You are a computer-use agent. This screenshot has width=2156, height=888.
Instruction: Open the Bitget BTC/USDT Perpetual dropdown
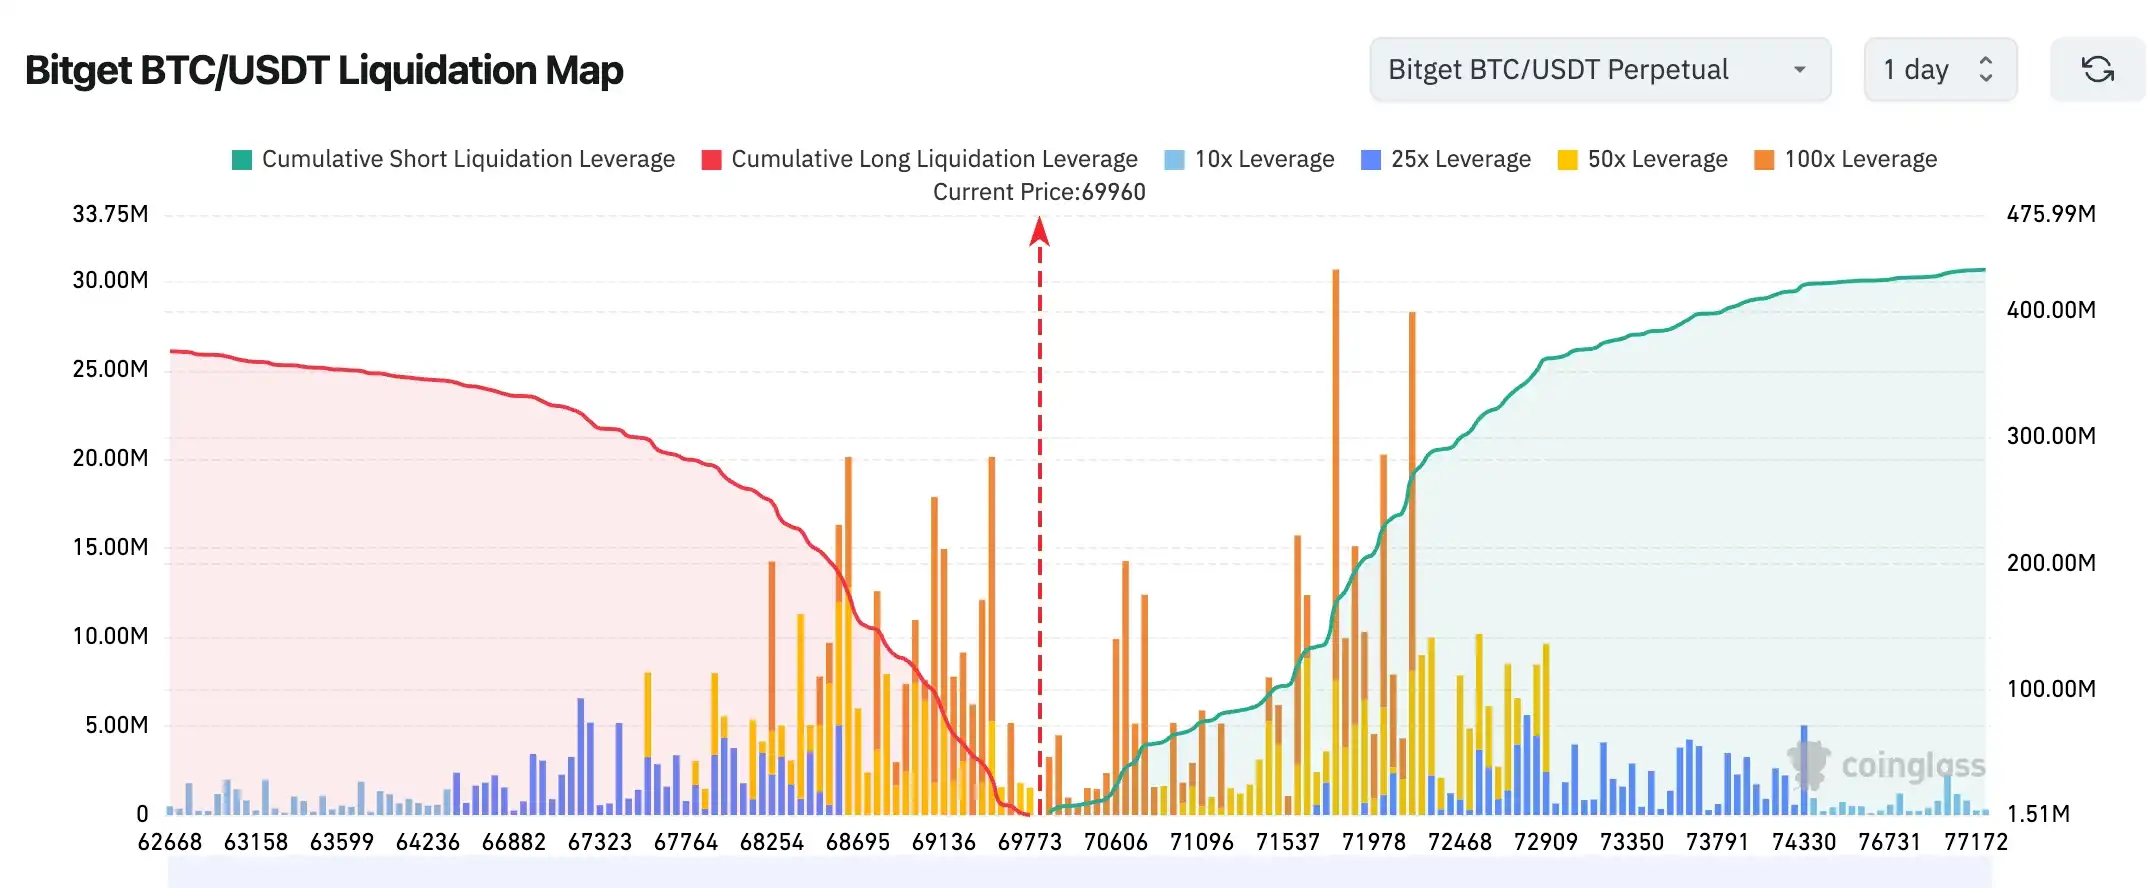(x=1599, y=70)
